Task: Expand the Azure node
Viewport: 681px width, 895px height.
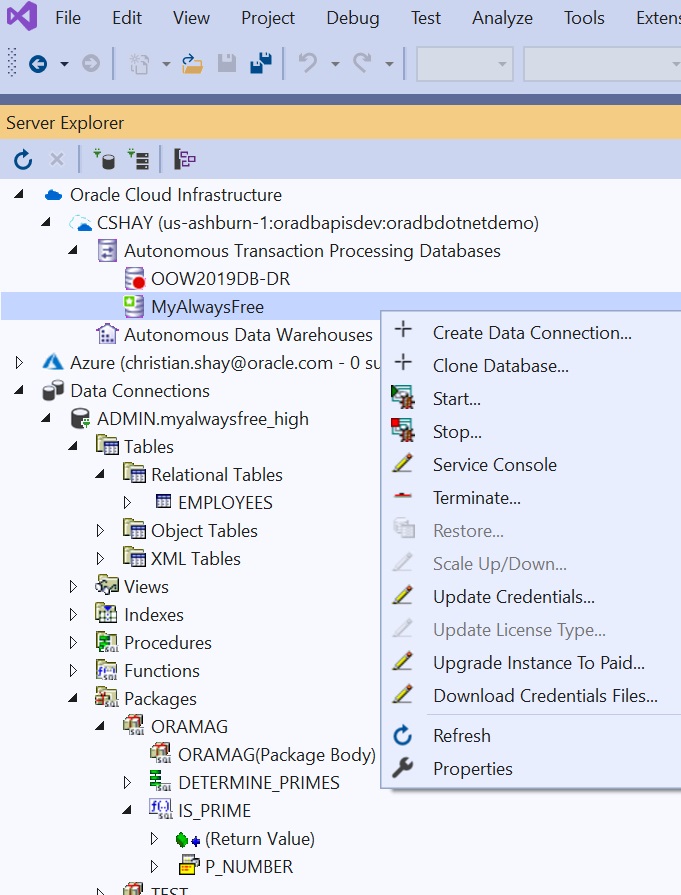Action: click(x=19, y=362)
